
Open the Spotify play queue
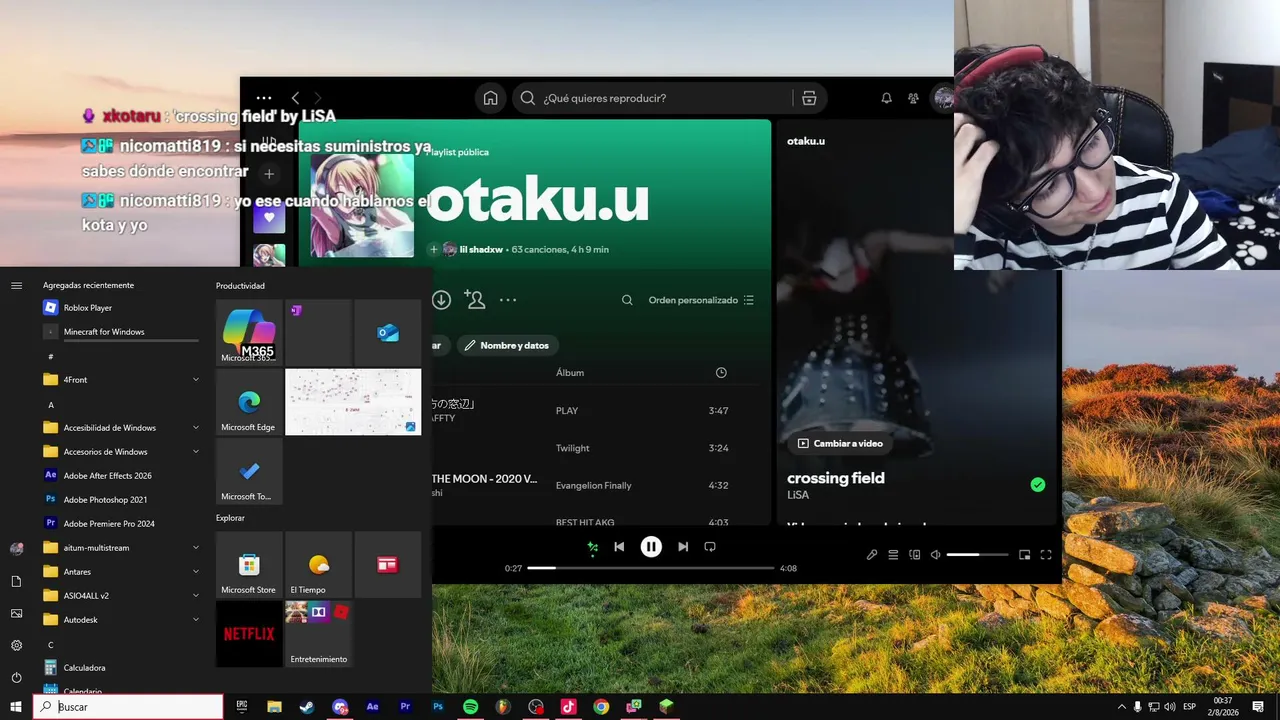(x=893, y=555)
